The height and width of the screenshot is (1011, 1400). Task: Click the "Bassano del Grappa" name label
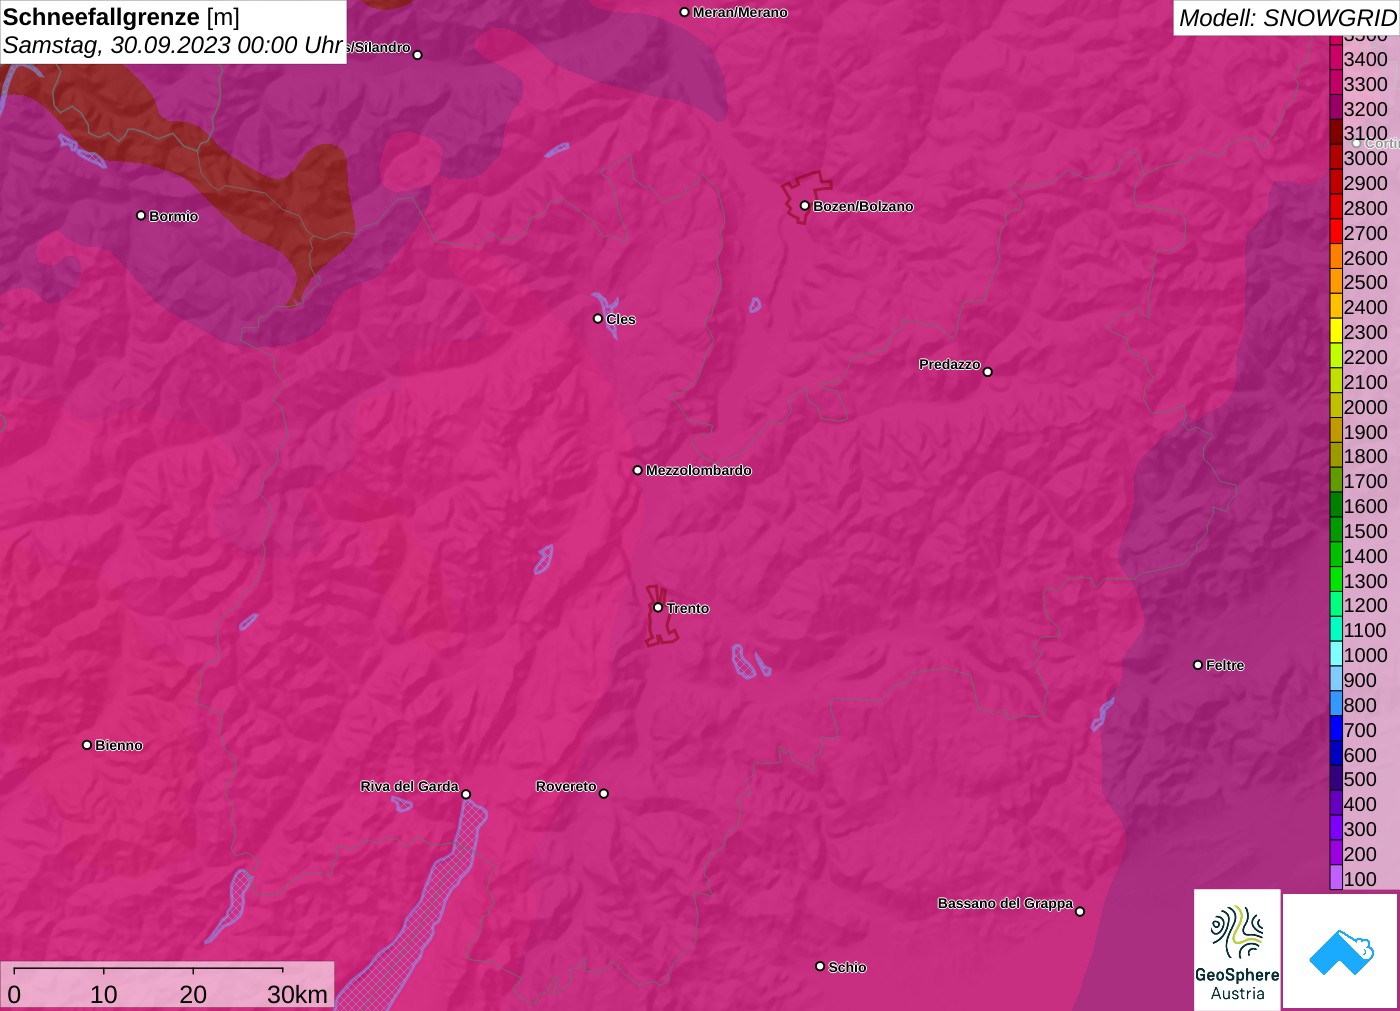coord(1005,903)
